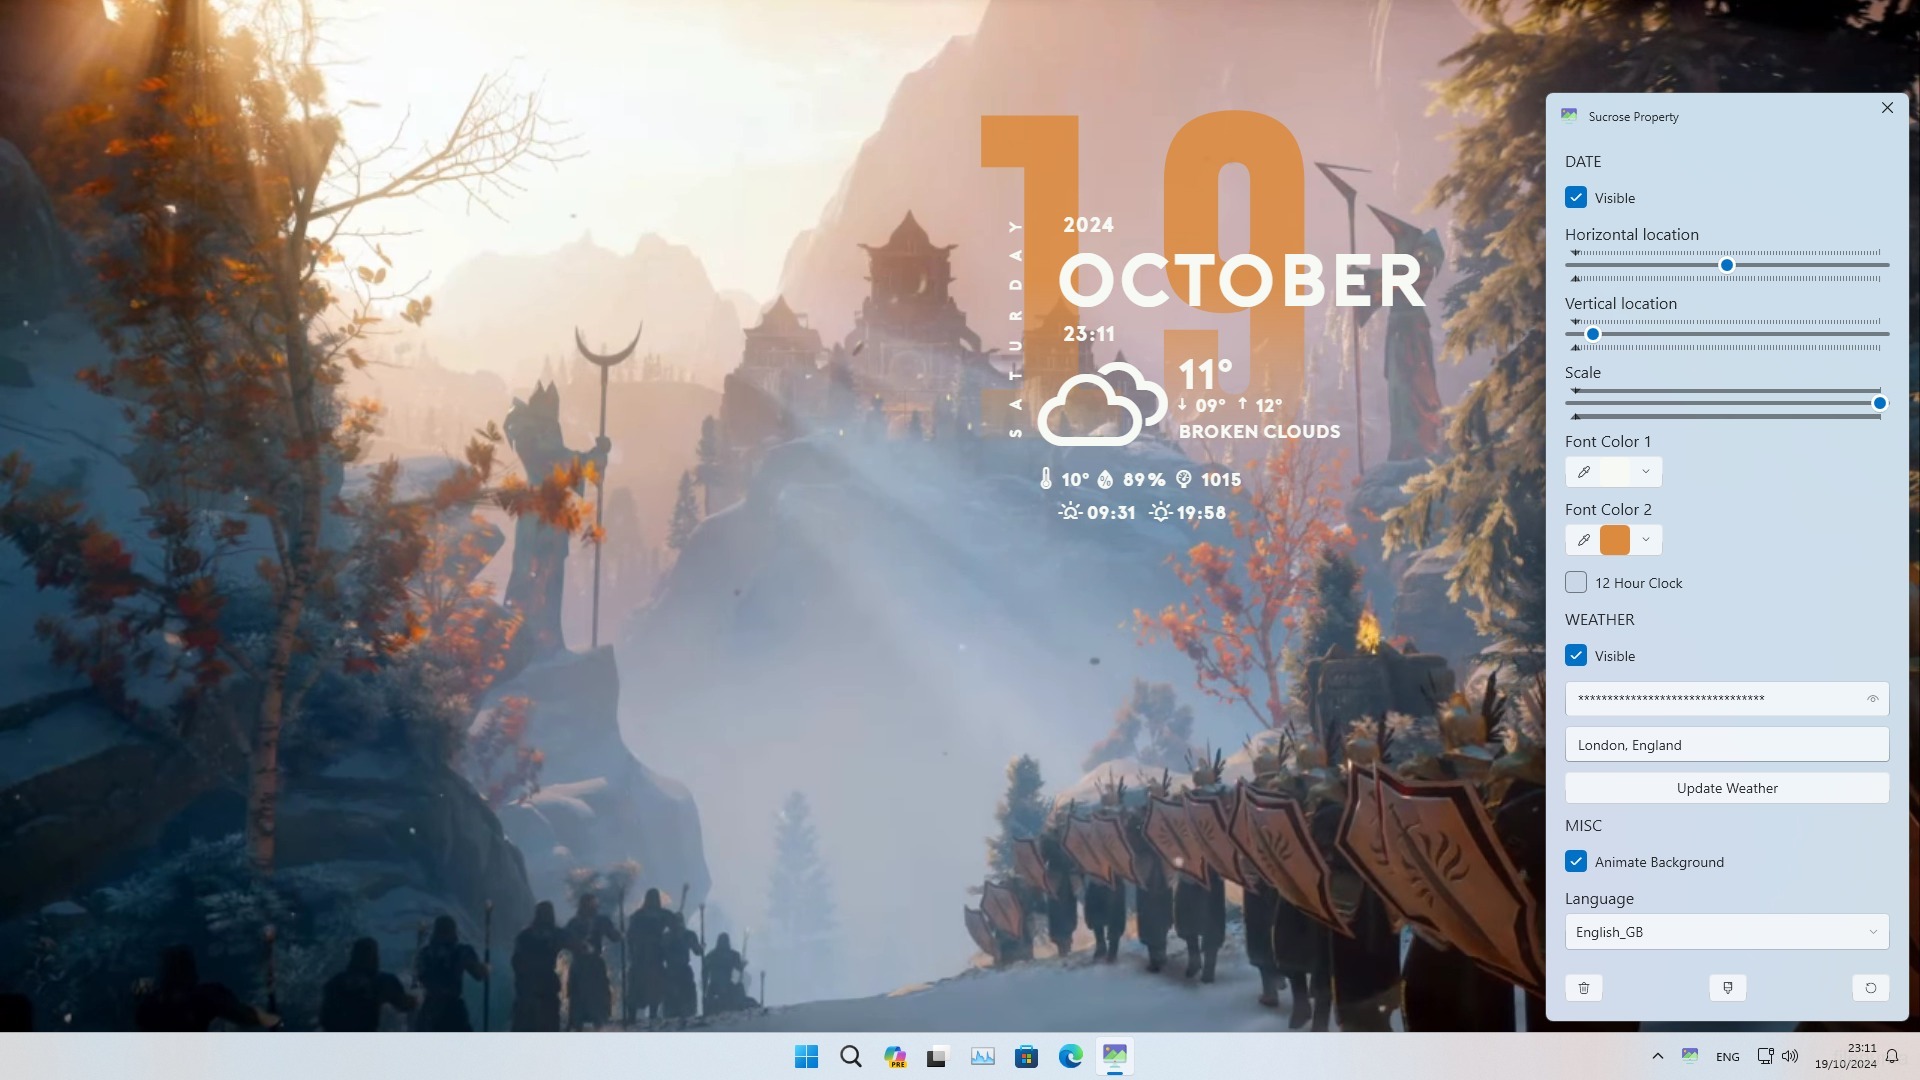Click the orange Font Color 2 swatch
This screenshot has height=1080, width=1920.
click(x=1614, y=540)
